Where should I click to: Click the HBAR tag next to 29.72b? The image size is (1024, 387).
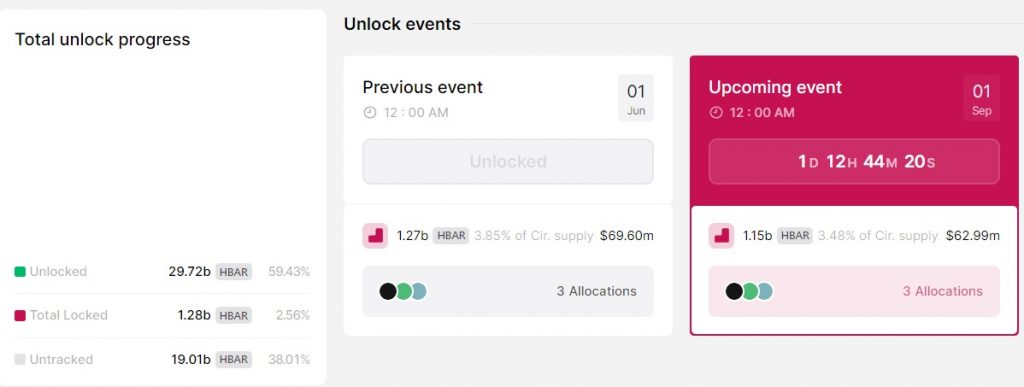234,271
